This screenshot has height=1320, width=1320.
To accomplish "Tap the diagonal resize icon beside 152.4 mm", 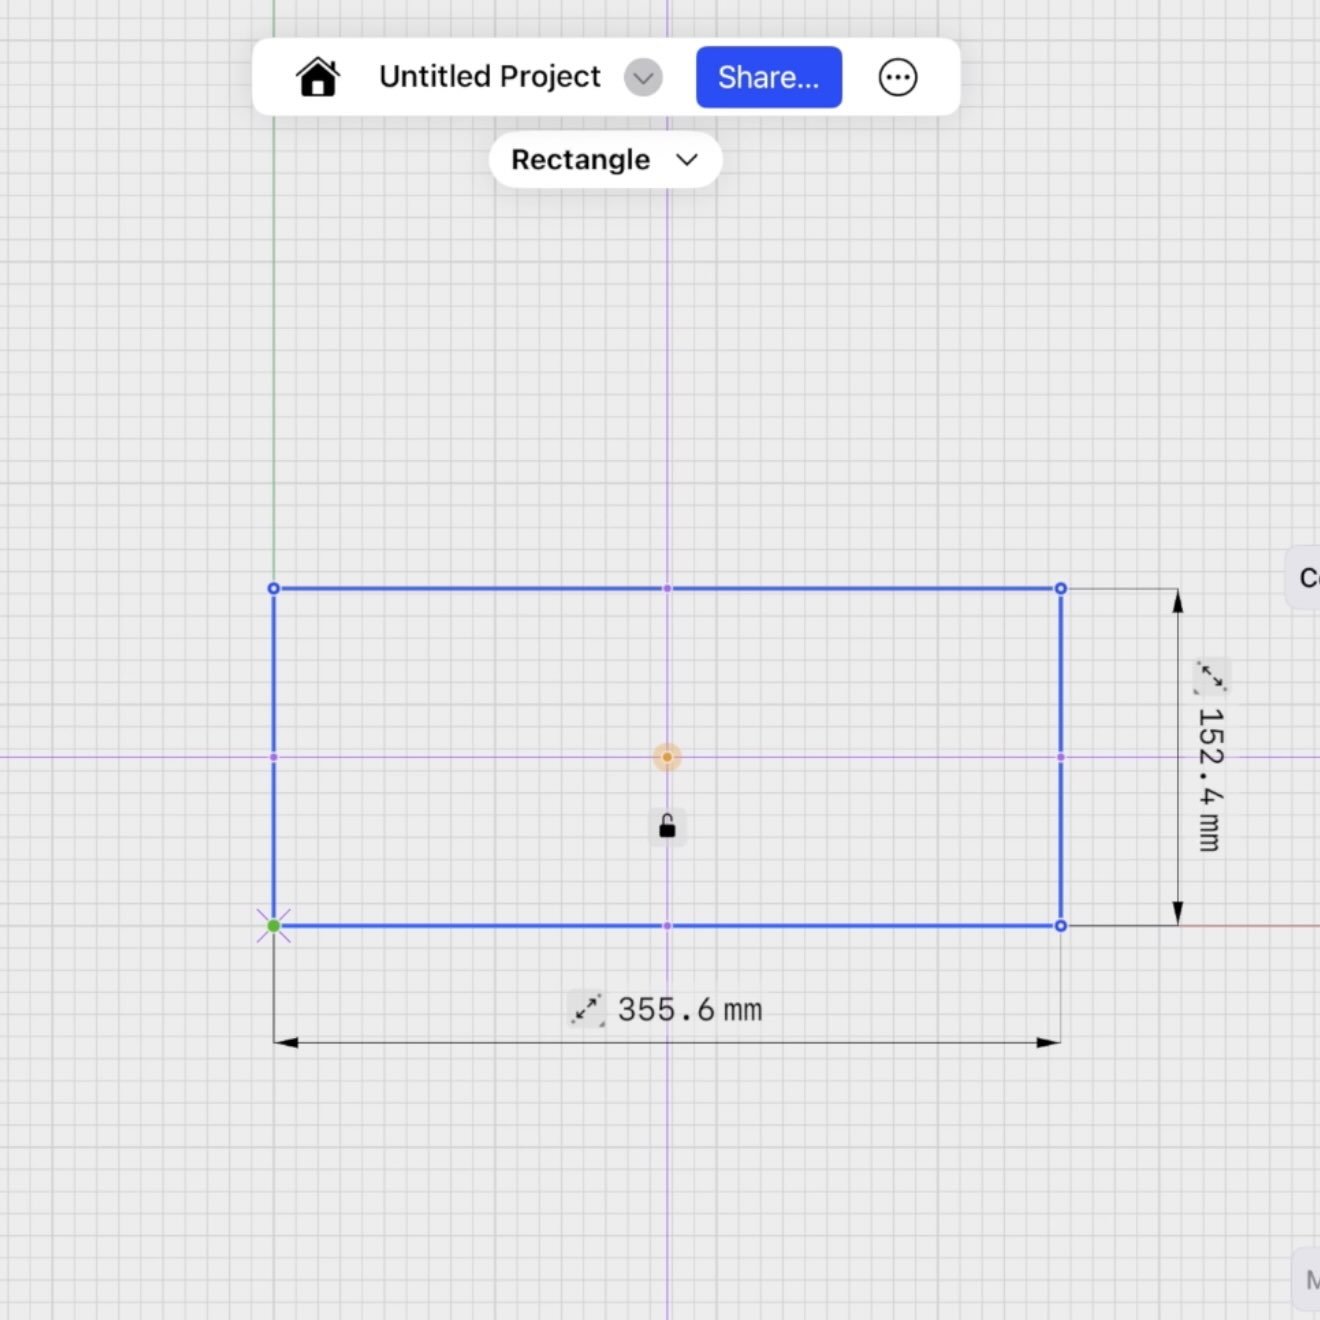I will point(1210,678).
